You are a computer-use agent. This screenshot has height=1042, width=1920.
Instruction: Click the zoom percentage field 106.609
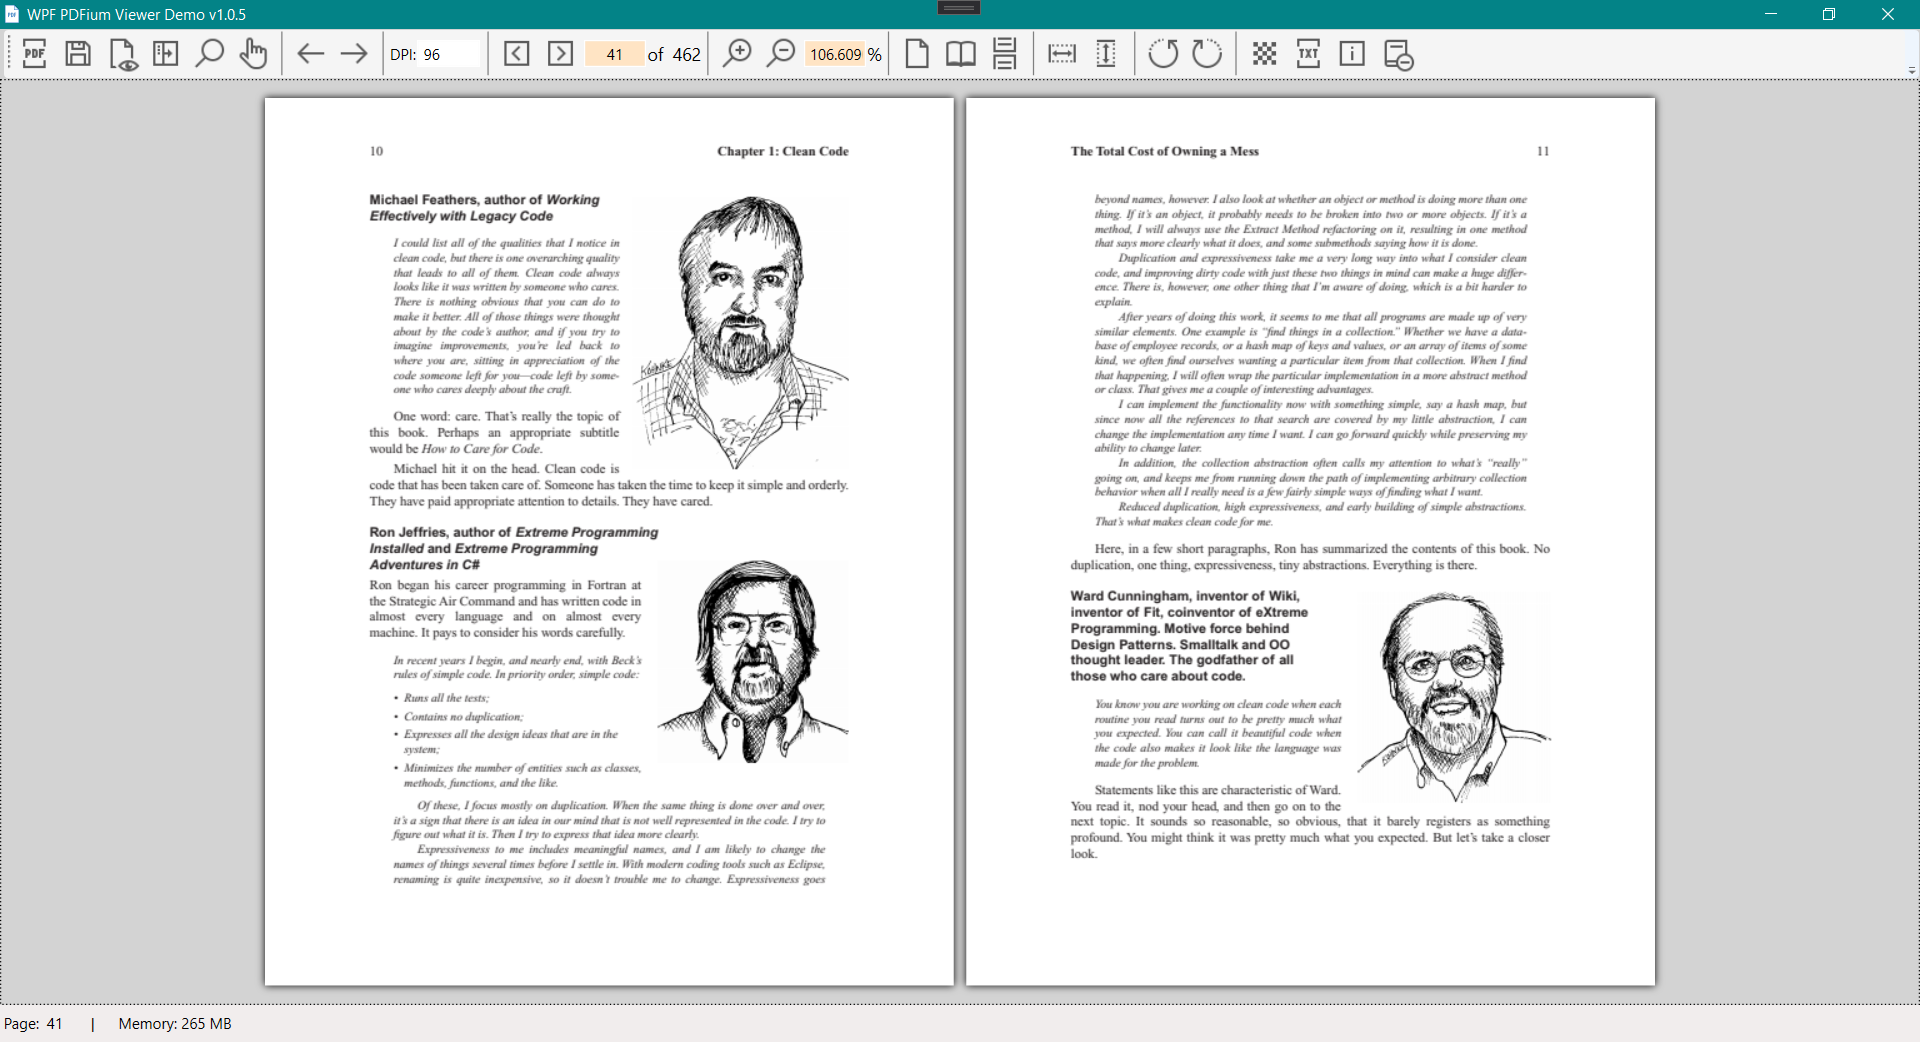click(835, 54)
